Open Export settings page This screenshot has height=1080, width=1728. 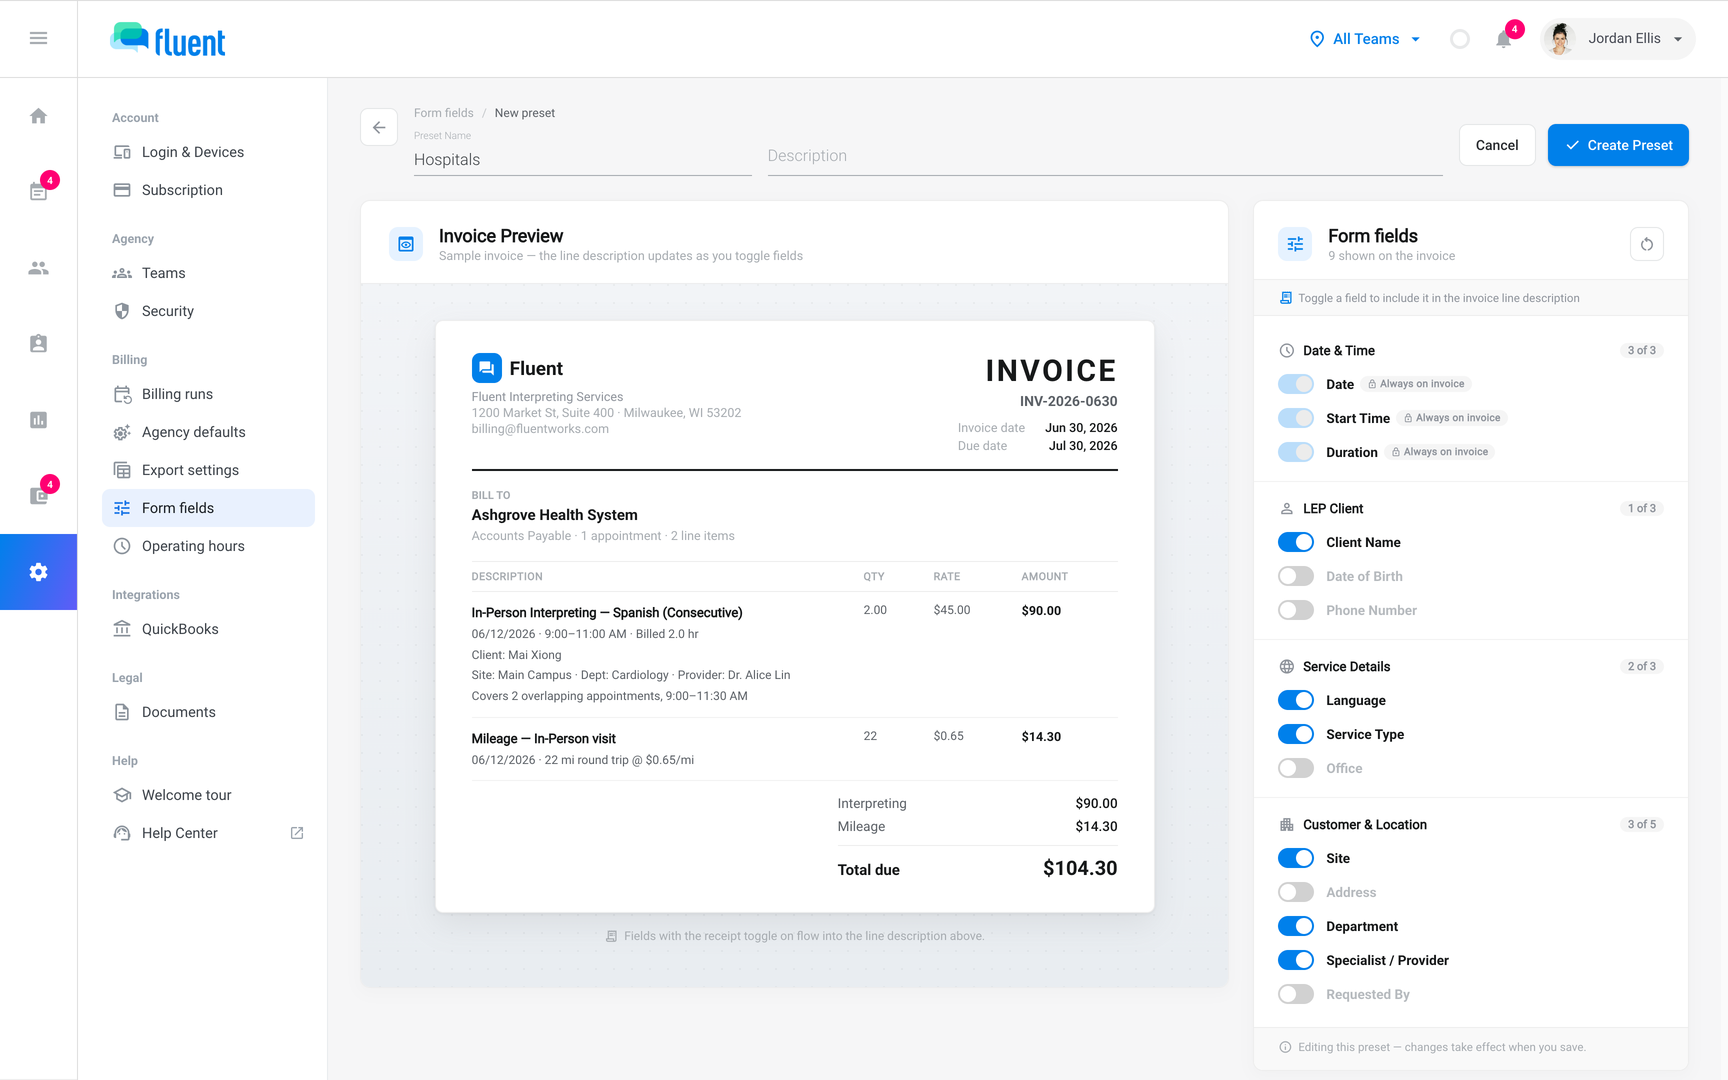coord(208,470)
